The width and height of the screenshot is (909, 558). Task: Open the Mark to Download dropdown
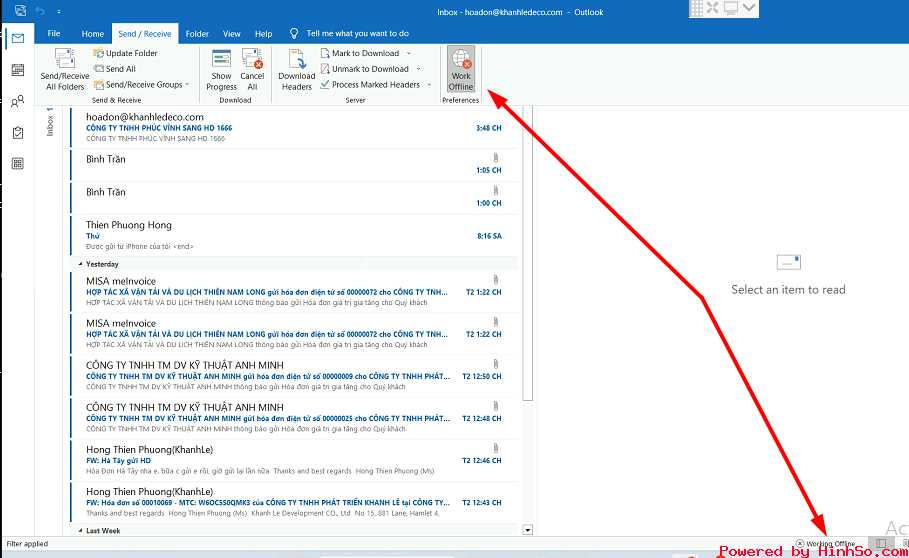pyautogui.click(x=409, y=53)
